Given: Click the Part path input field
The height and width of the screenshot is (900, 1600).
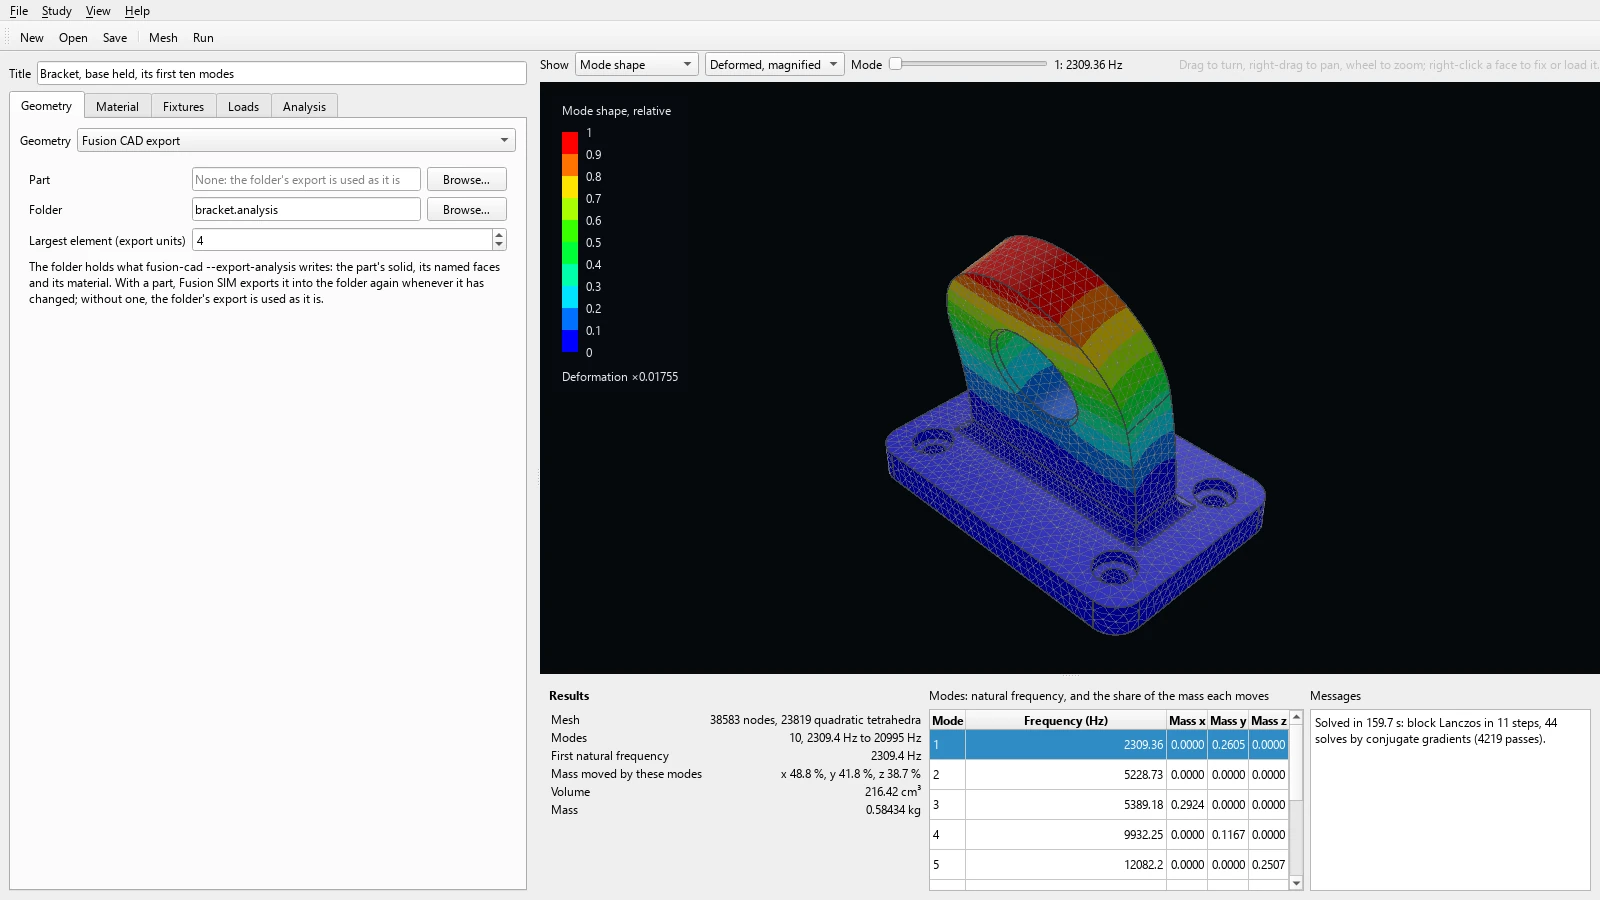Looking at the screenshot, I should point(306,180).
